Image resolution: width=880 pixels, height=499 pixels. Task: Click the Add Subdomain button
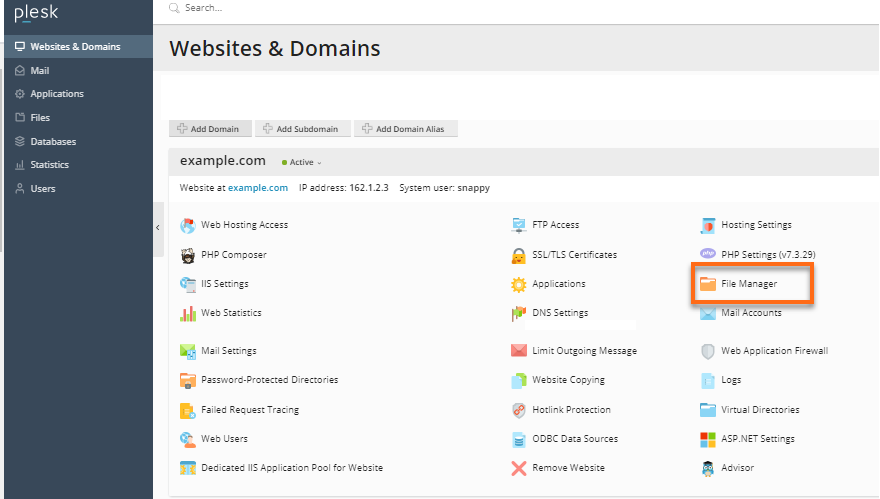tap(302, 129)
